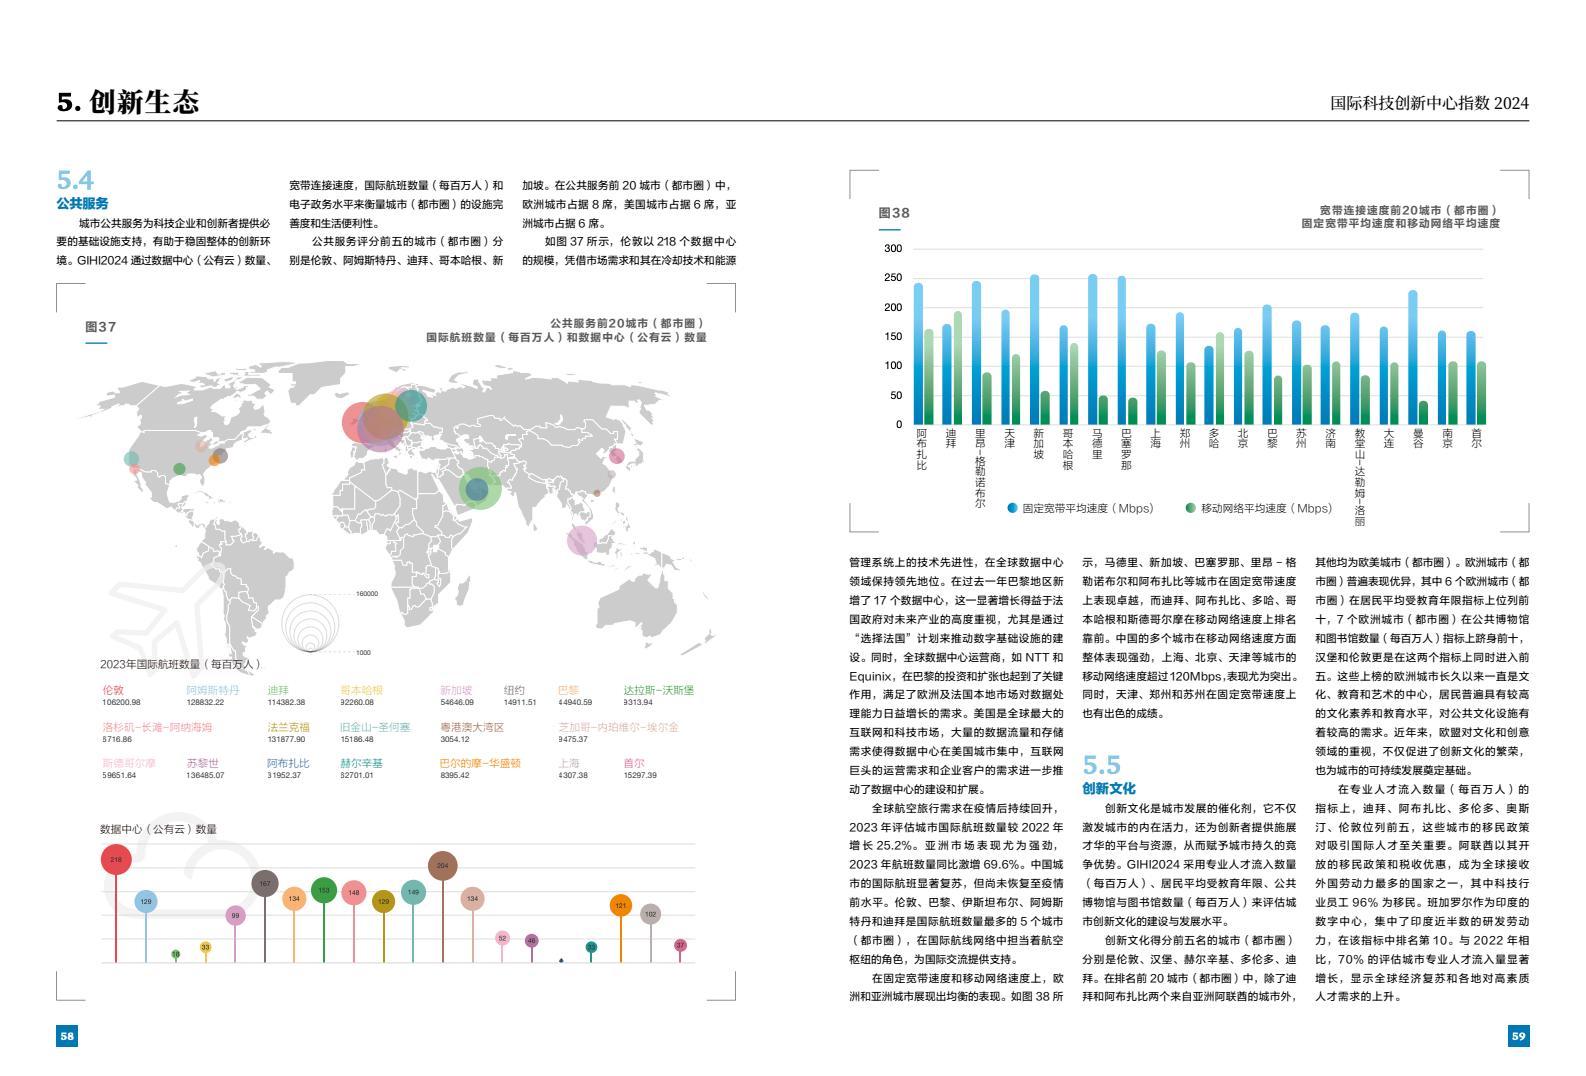This screenshot has height=1076, width=1586.
Task: Click the green 153 lollipop bubble
Action: (x=323, y=889)
